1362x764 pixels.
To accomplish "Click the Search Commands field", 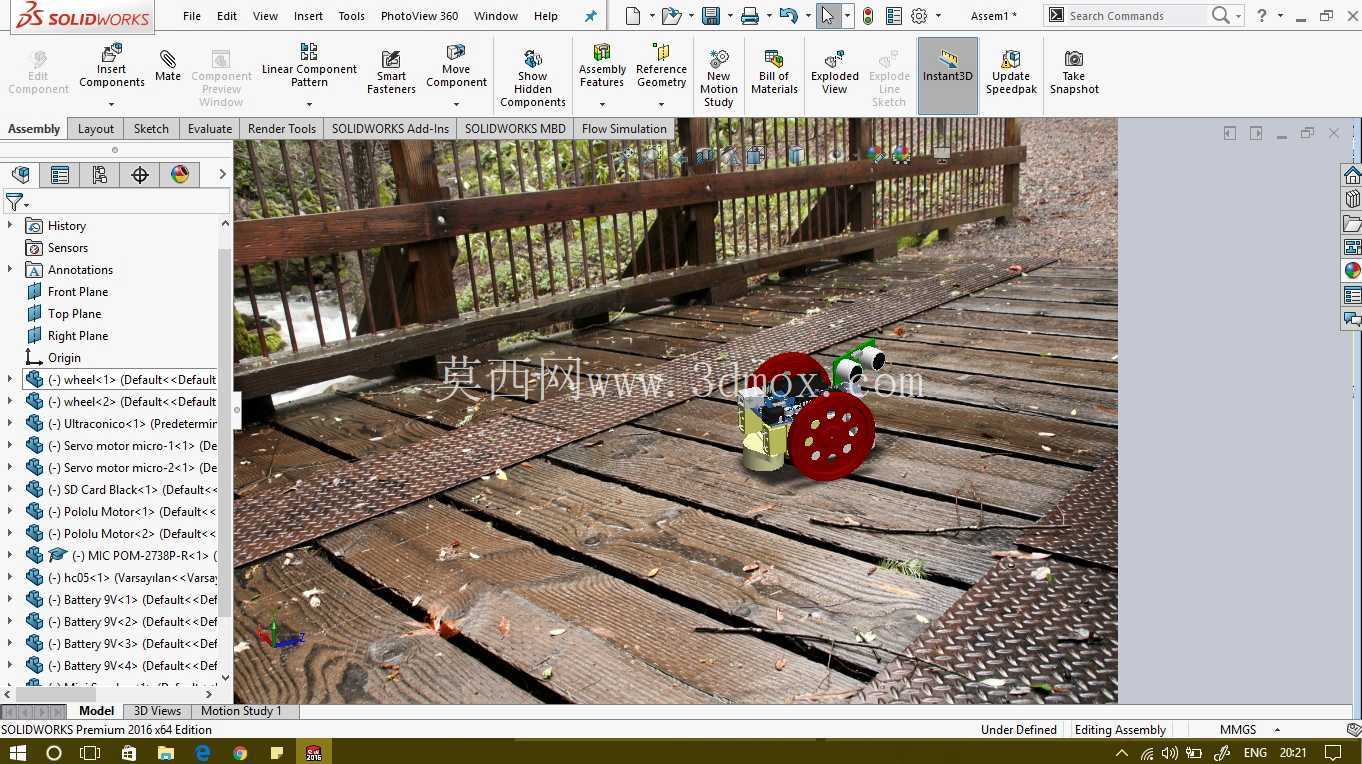I will pos(1136,16).
